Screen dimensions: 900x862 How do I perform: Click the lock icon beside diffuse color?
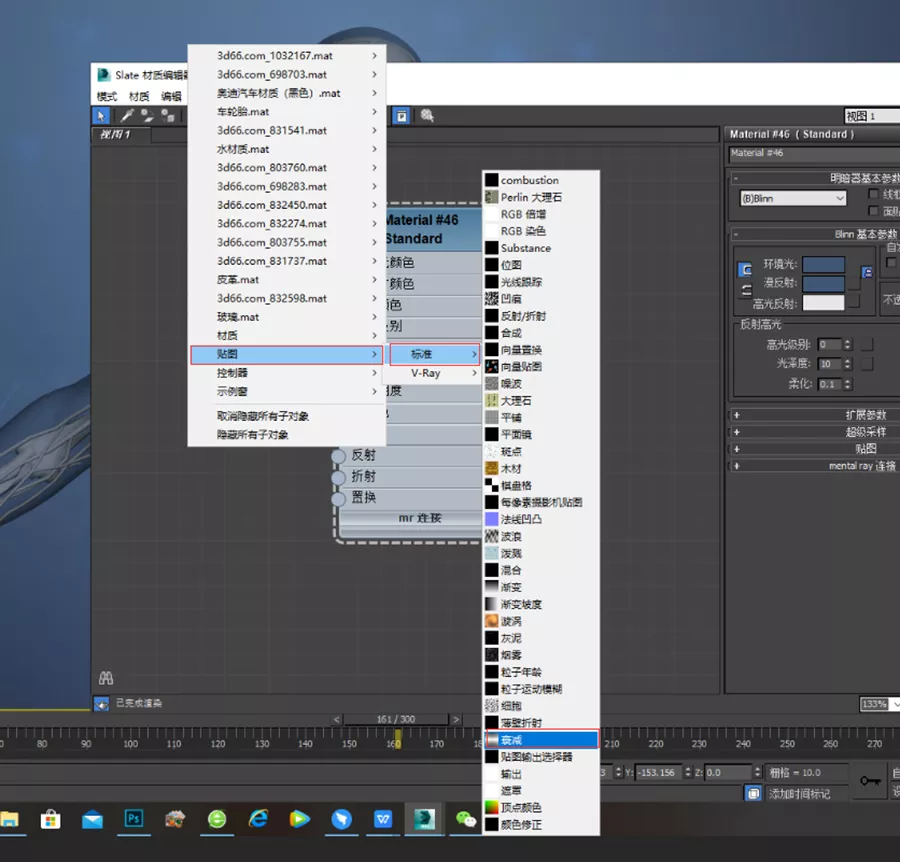(867, 272)
